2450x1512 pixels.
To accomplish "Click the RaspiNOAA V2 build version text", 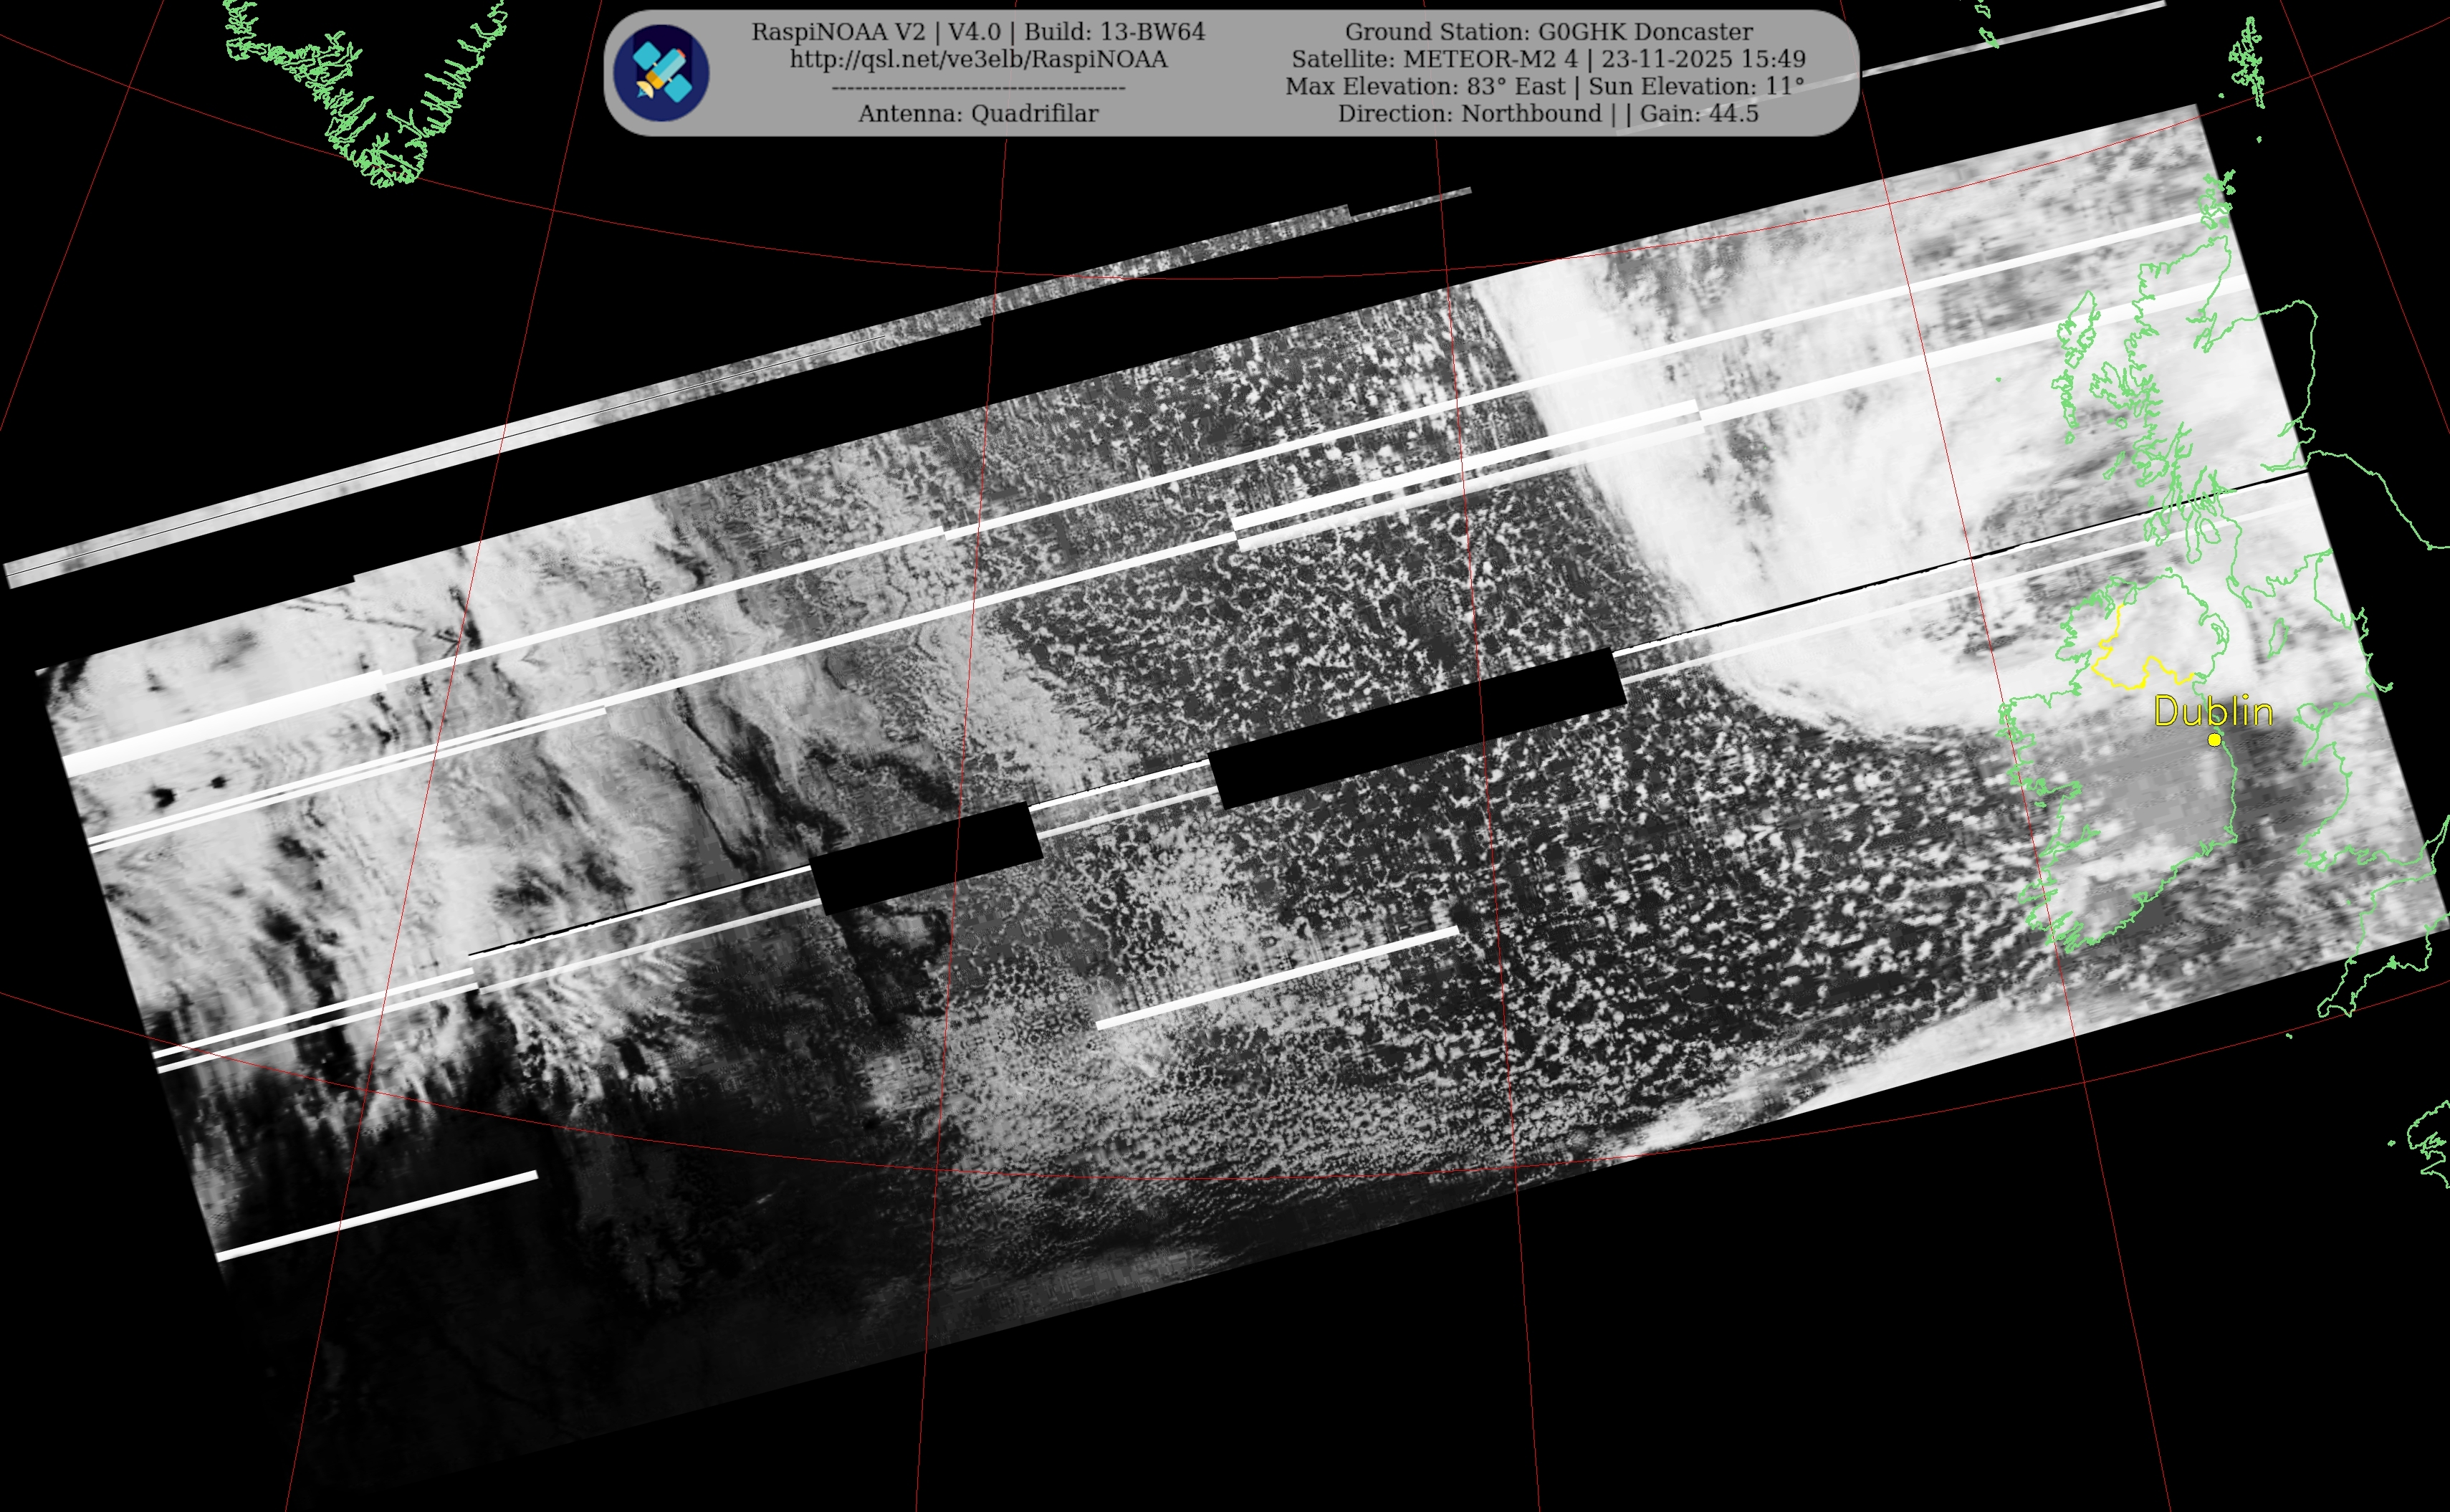I will 978,32.
